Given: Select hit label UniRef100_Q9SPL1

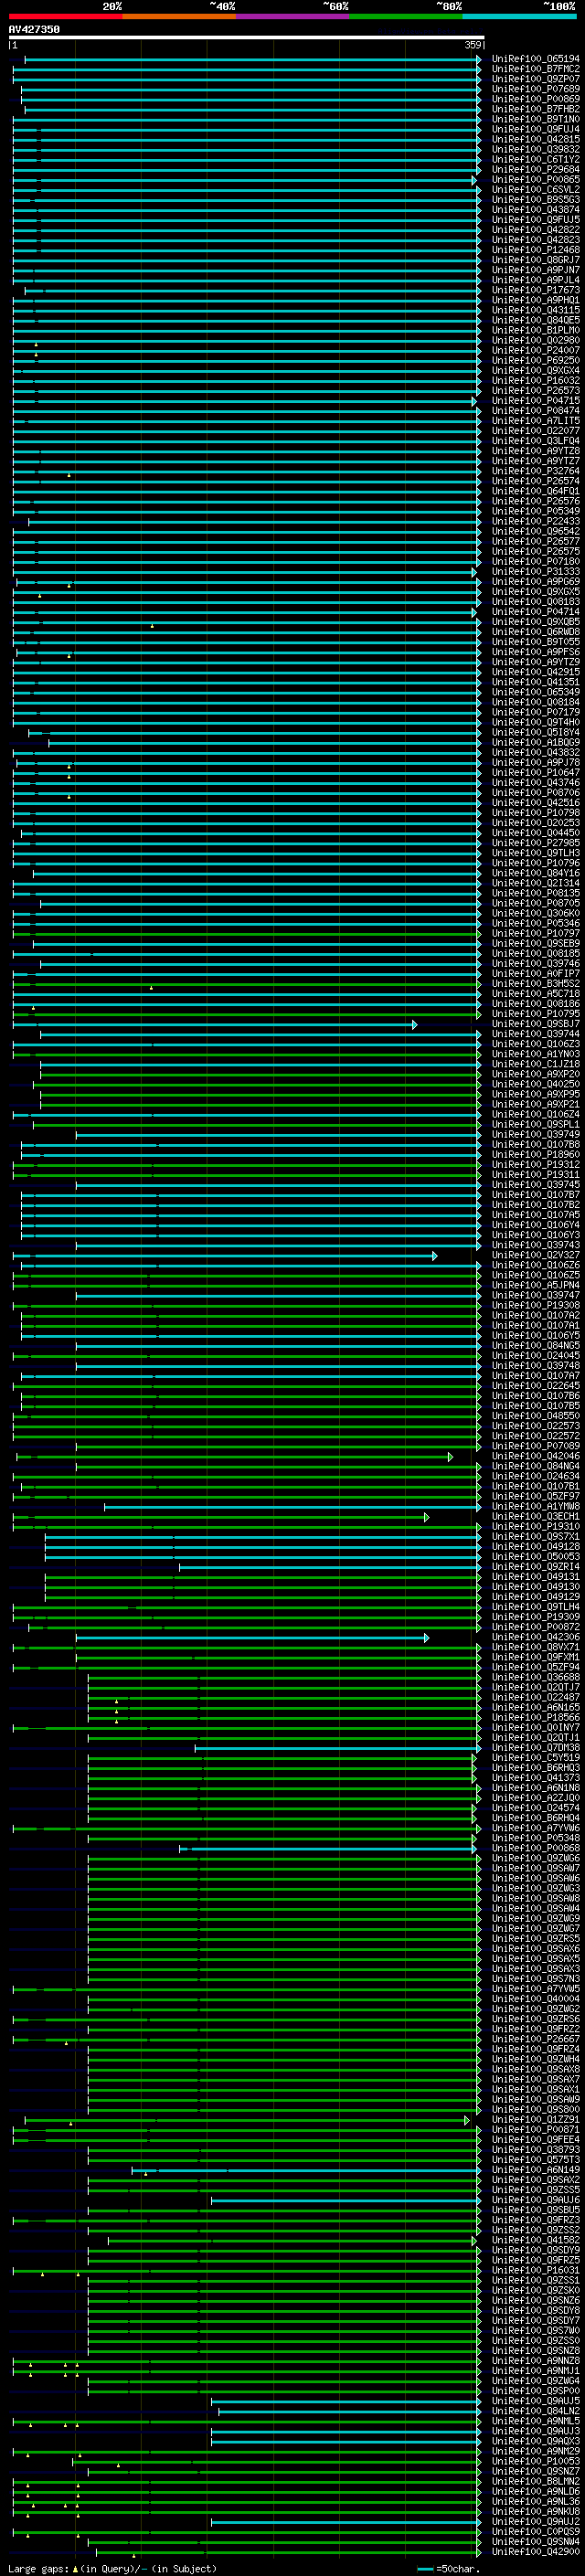Looking at the screenshot, I should pyautogui.click(x=535, y=1124).
